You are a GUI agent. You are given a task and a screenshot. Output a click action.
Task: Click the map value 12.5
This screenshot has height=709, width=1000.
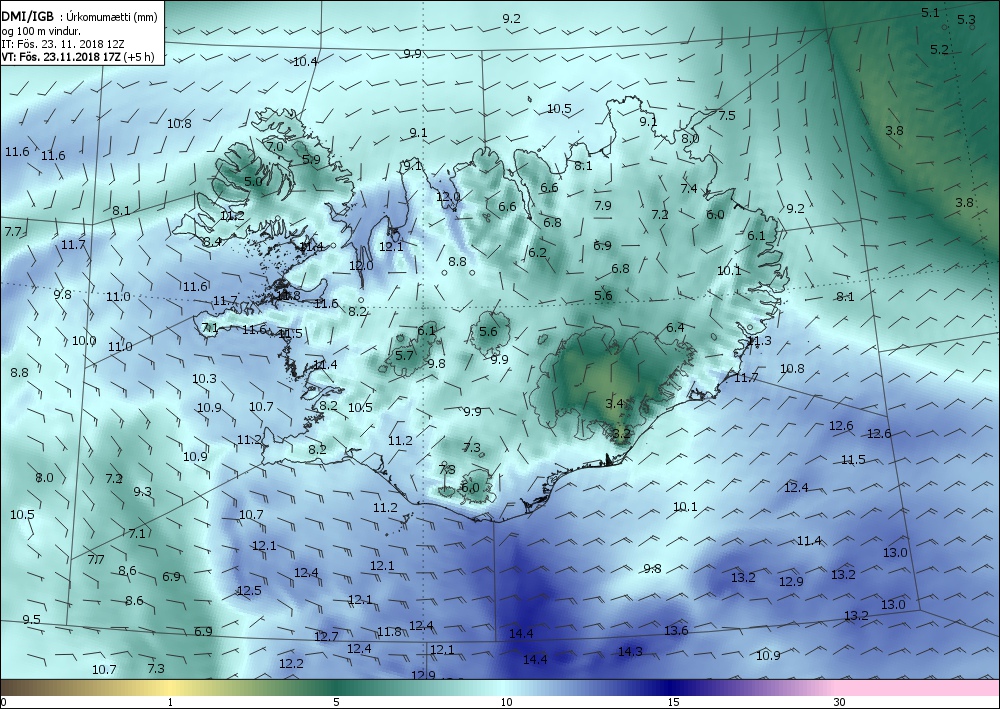249,590
